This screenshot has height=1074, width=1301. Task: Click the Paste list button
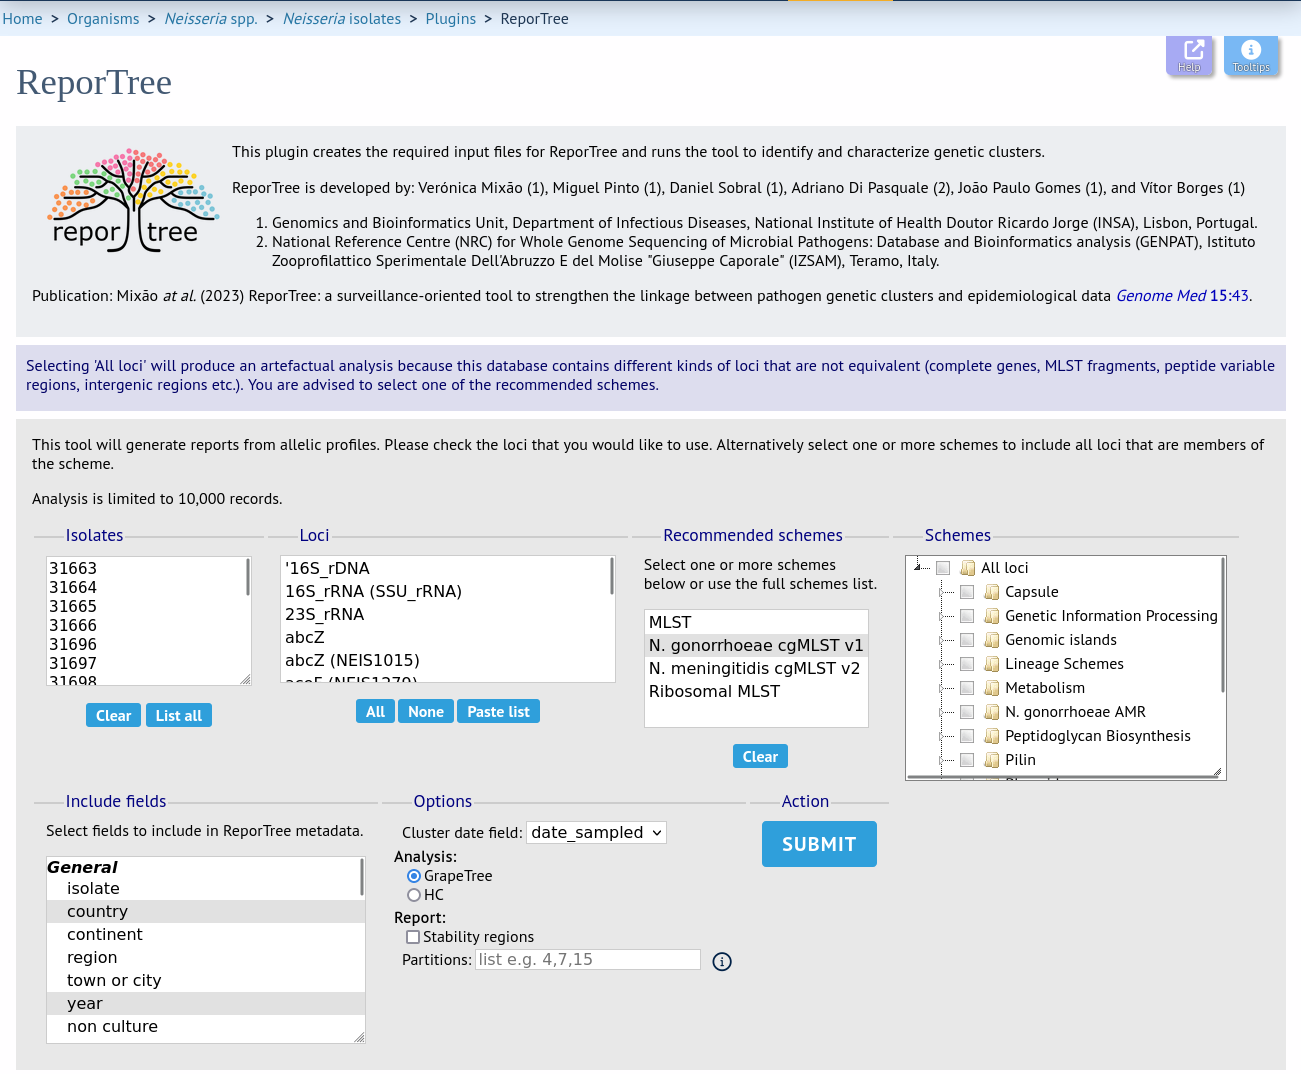click(498, 712)
